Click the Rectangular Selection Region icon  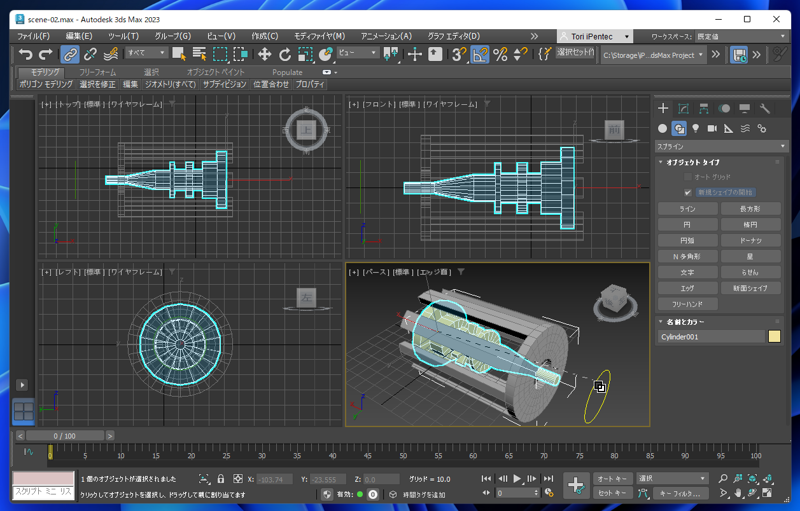click(x=220, y=54)
